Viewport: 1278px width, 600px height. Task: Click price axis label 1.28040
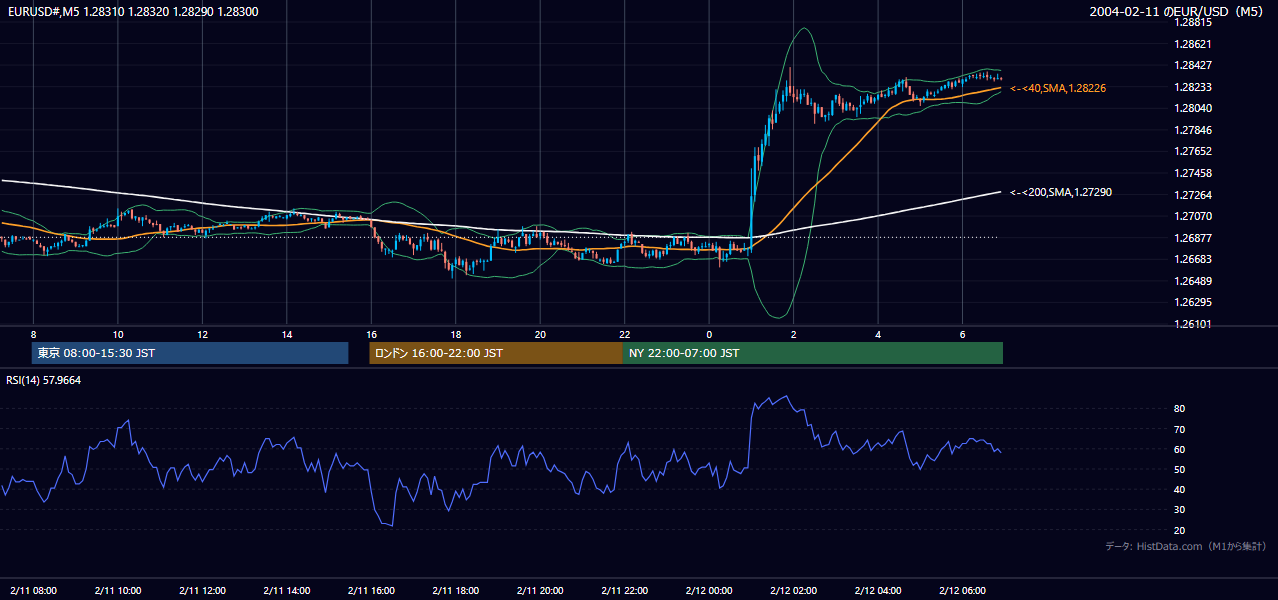coord(1192,108)
